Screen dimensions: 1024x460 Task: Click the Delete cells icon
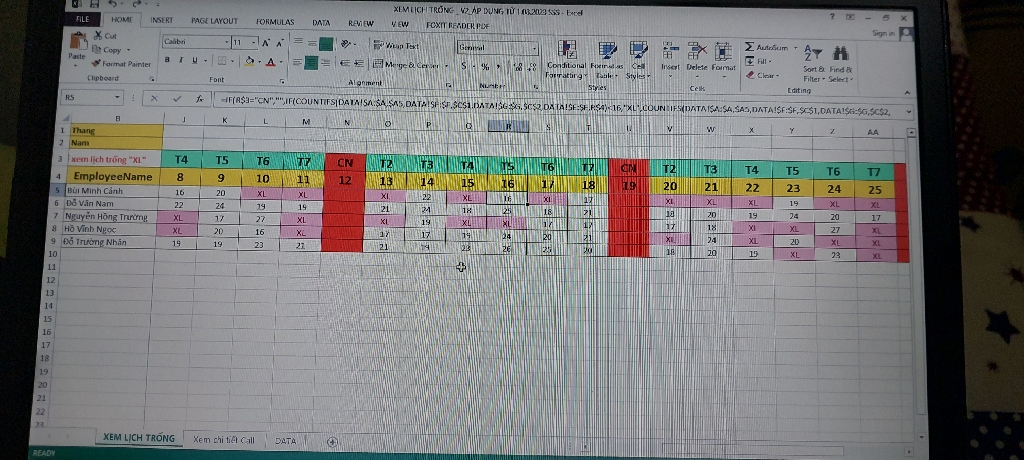[699, 52]
